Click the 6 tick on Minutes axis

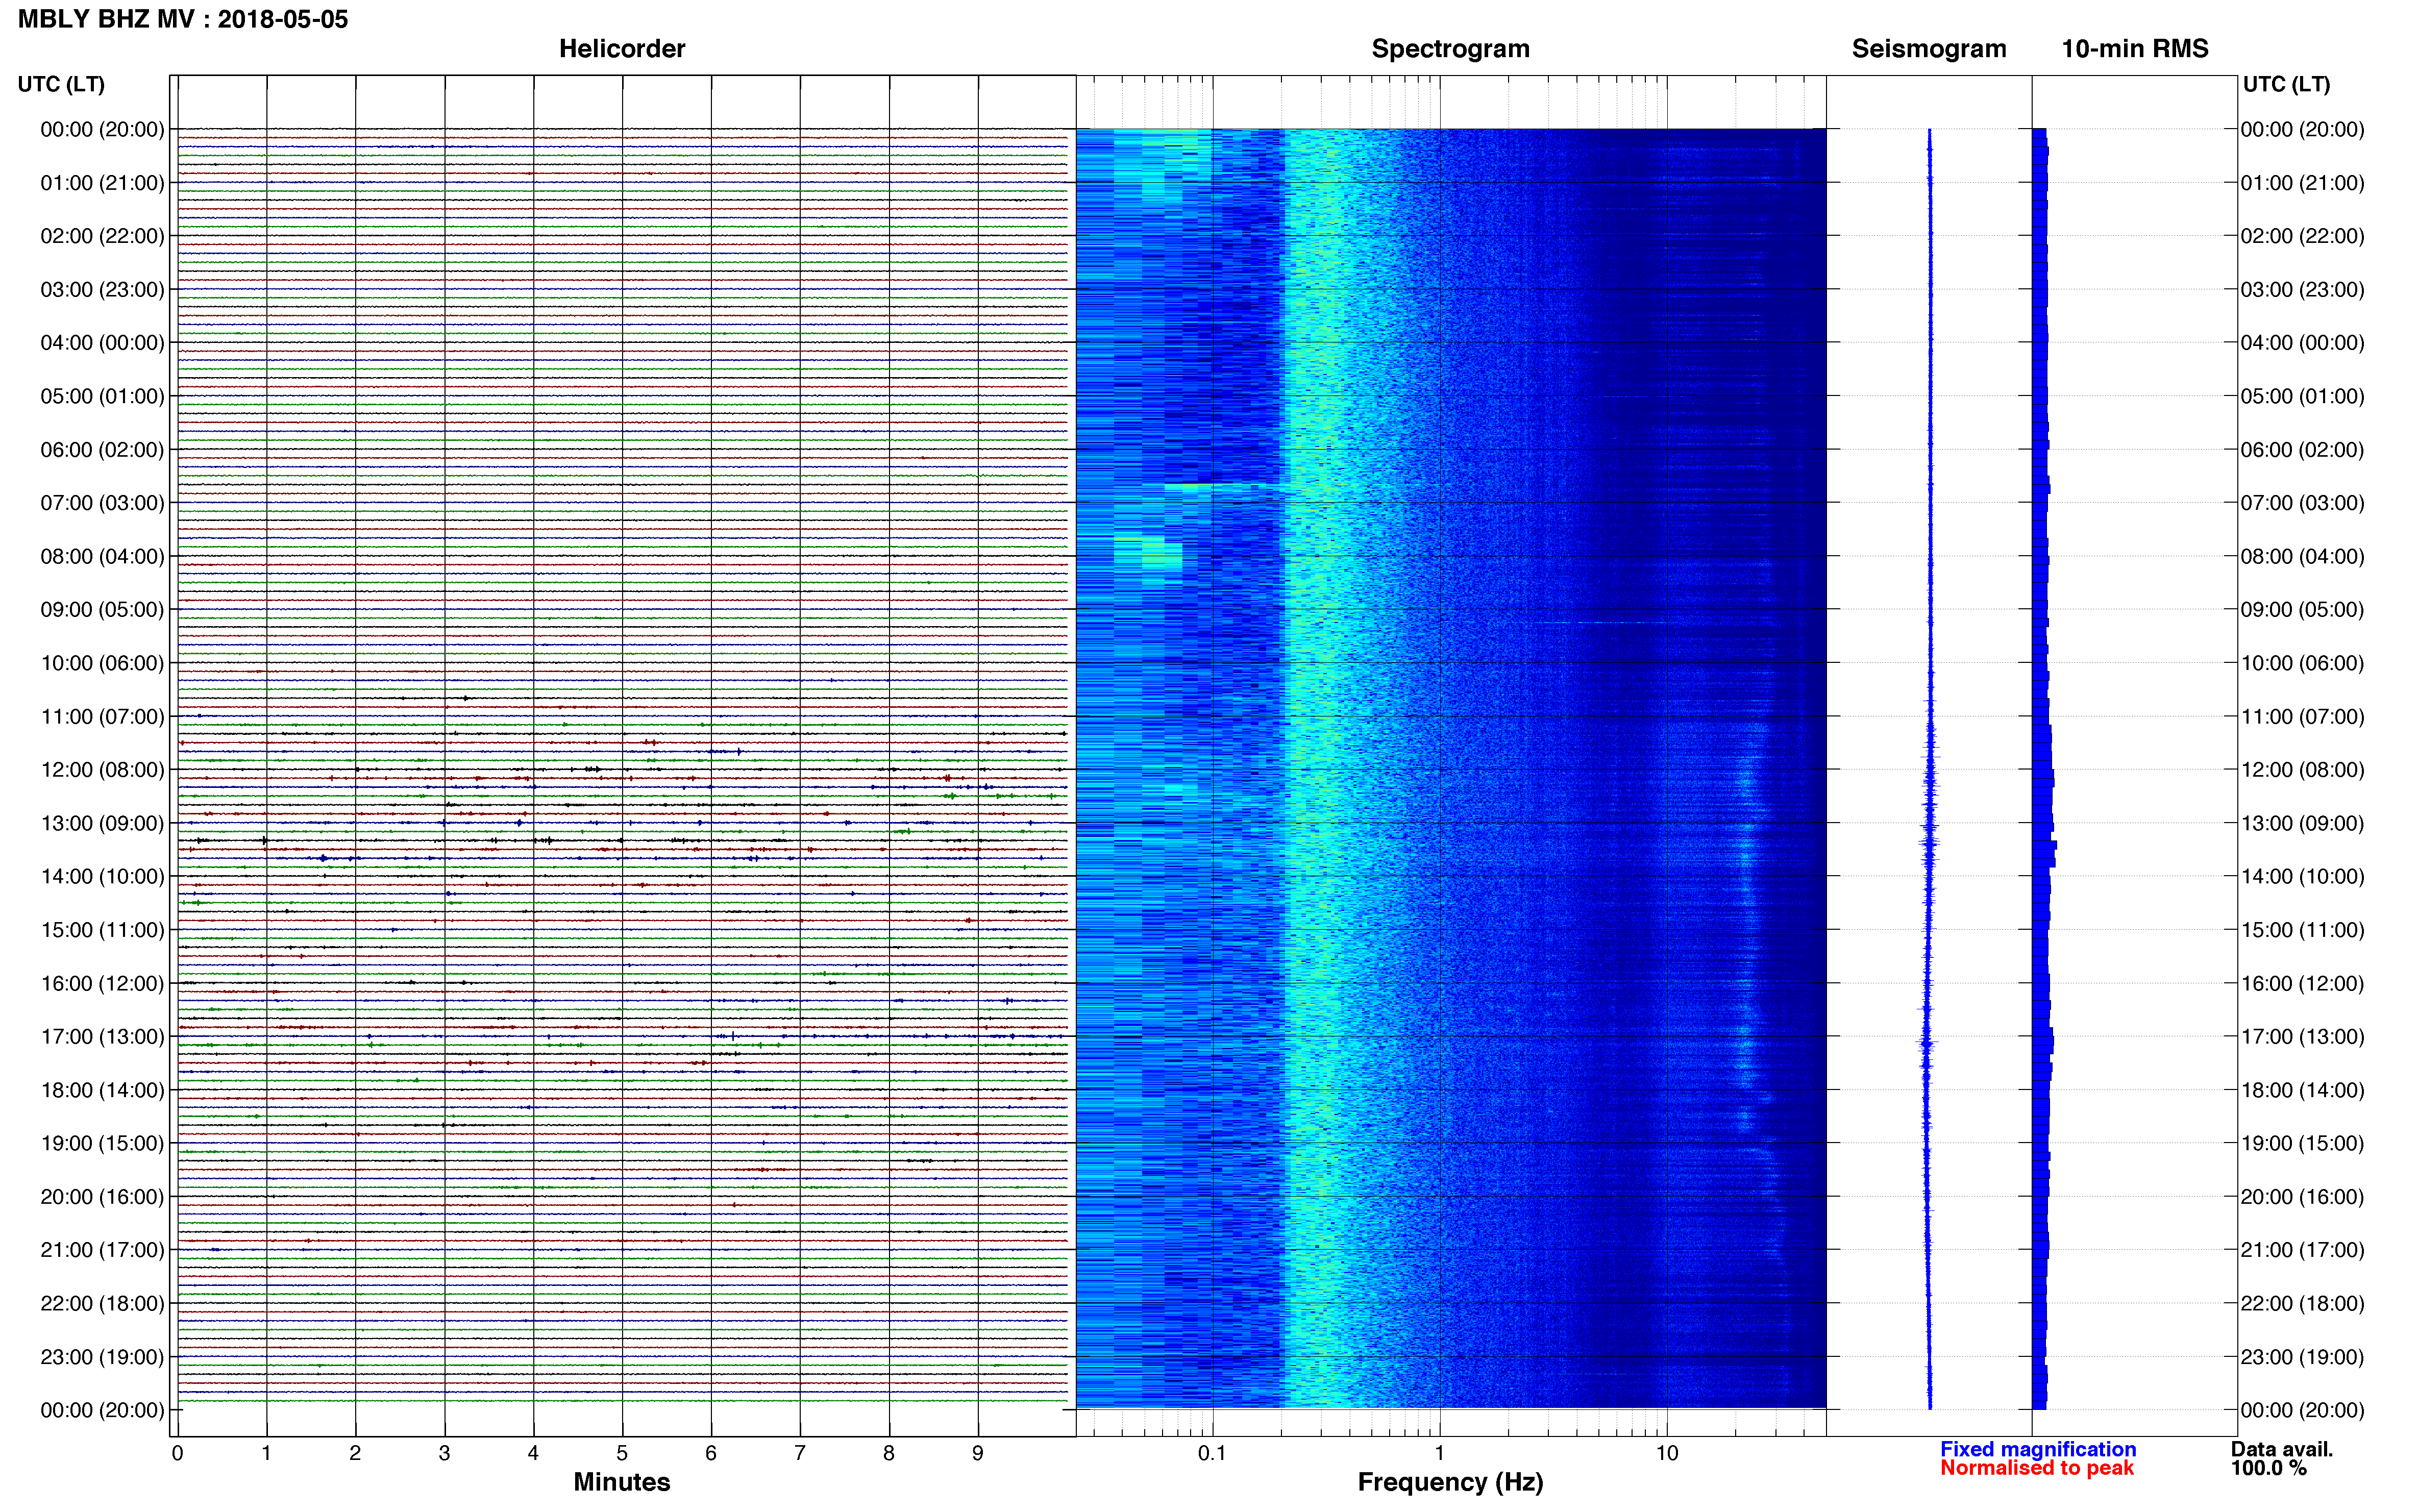coord(711,1453)
